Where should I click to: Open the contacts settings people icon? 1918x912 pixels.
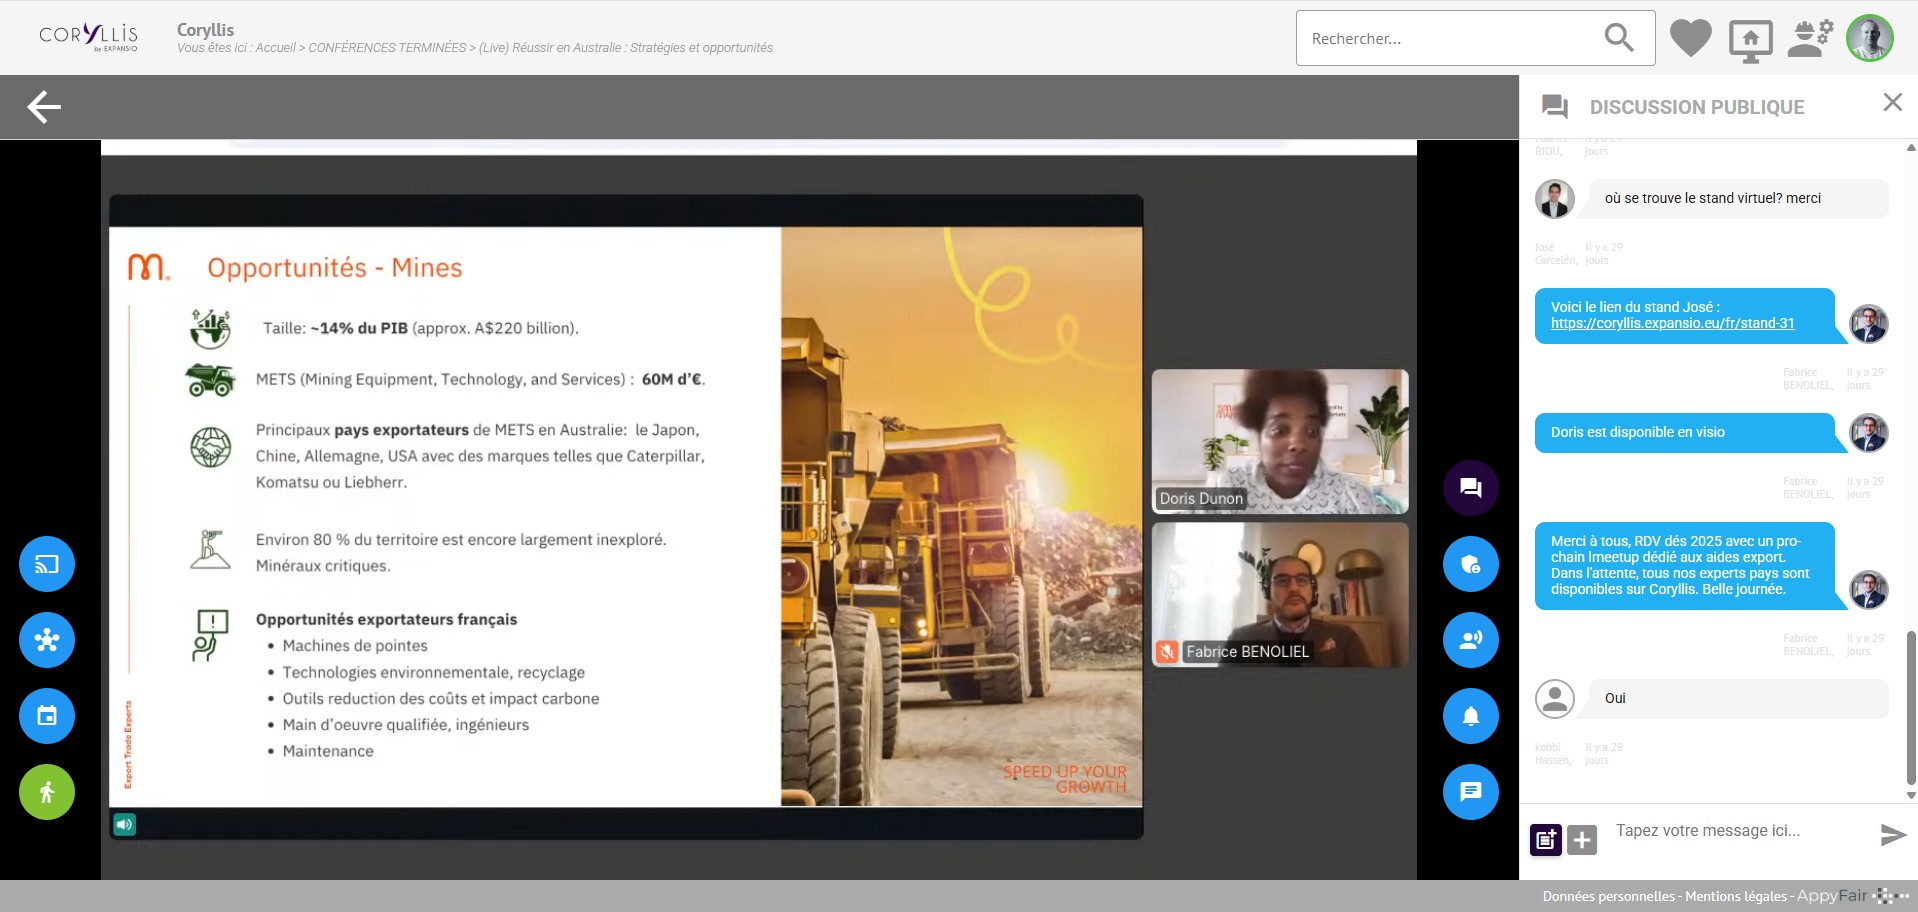coord(1810,39)
